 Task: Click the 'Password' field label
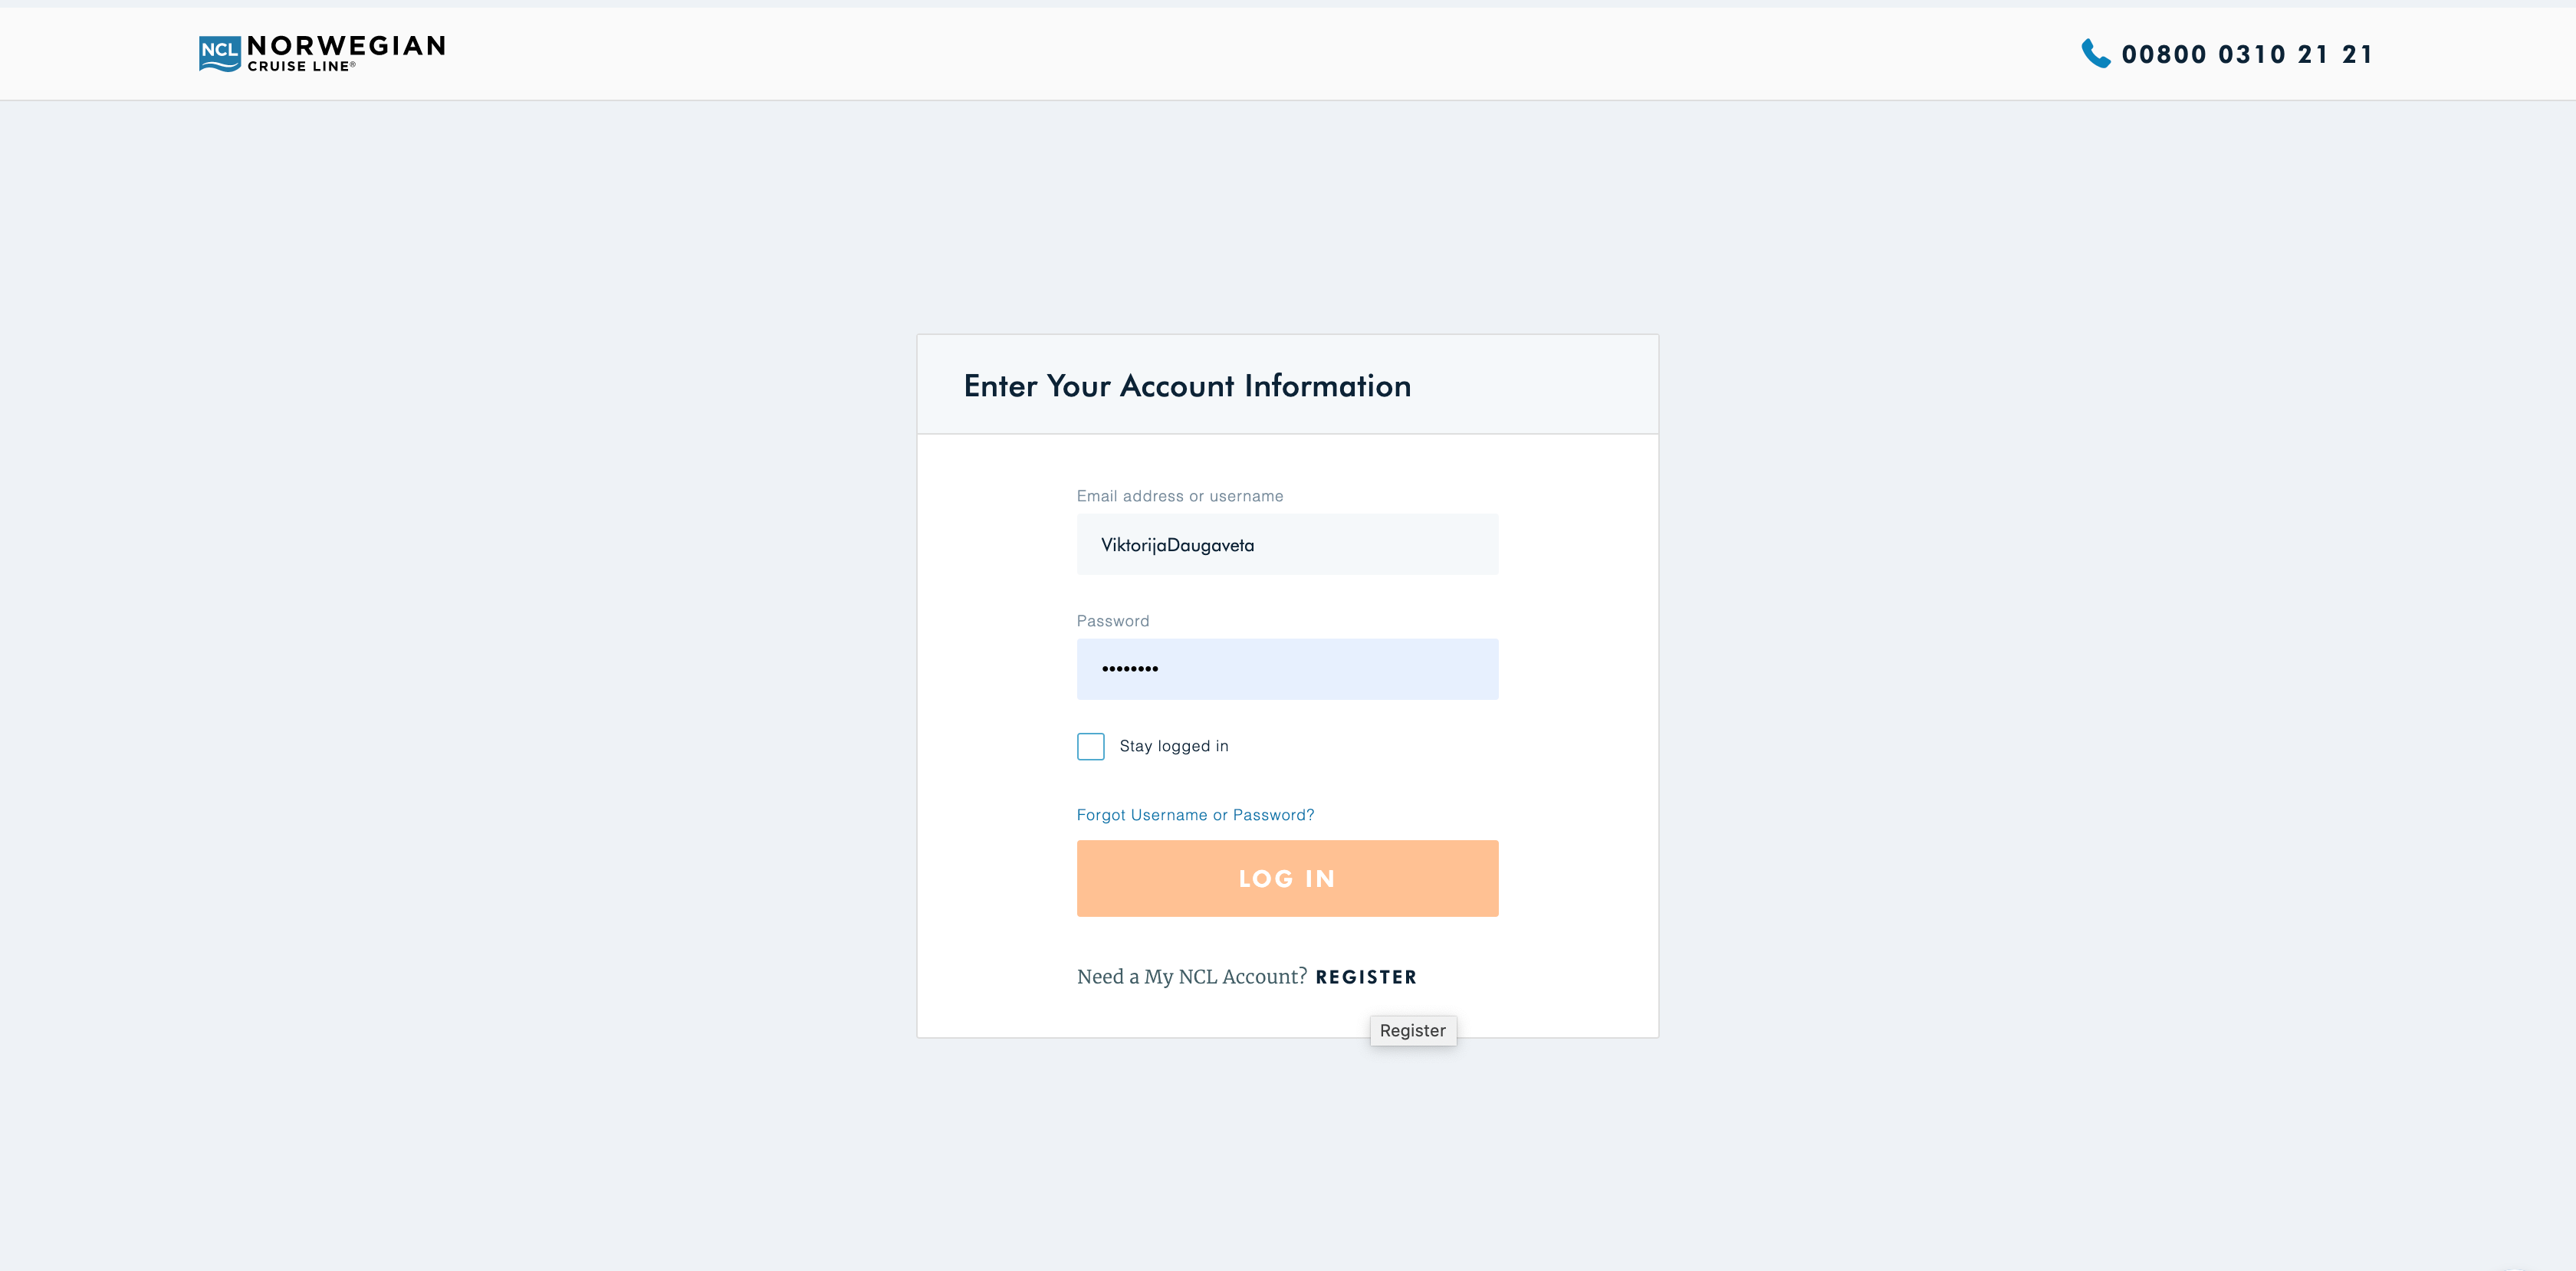point(1113,621)
